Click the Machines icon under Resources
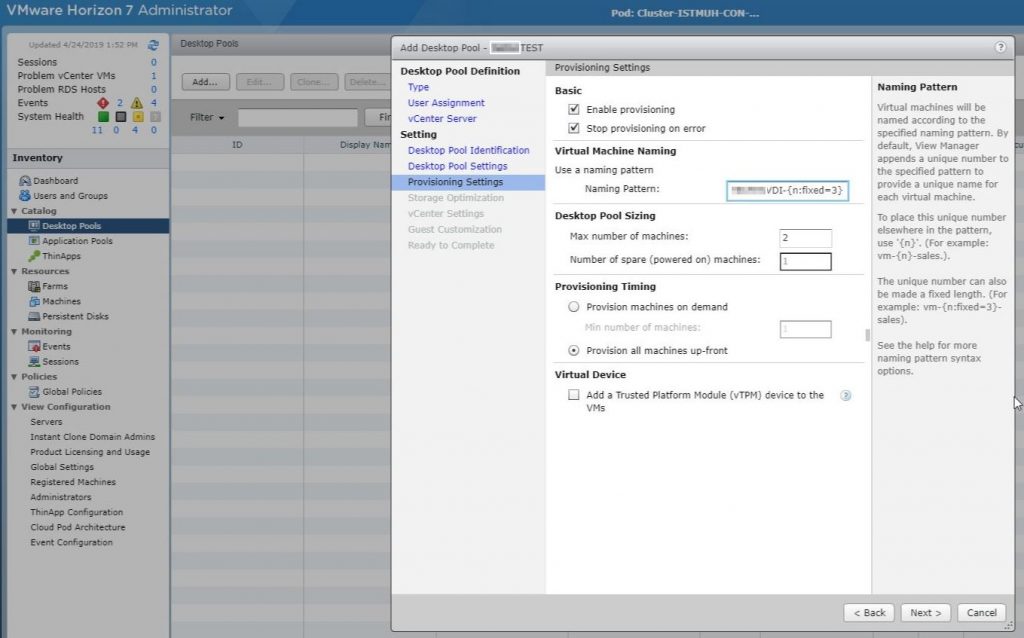 34,301
